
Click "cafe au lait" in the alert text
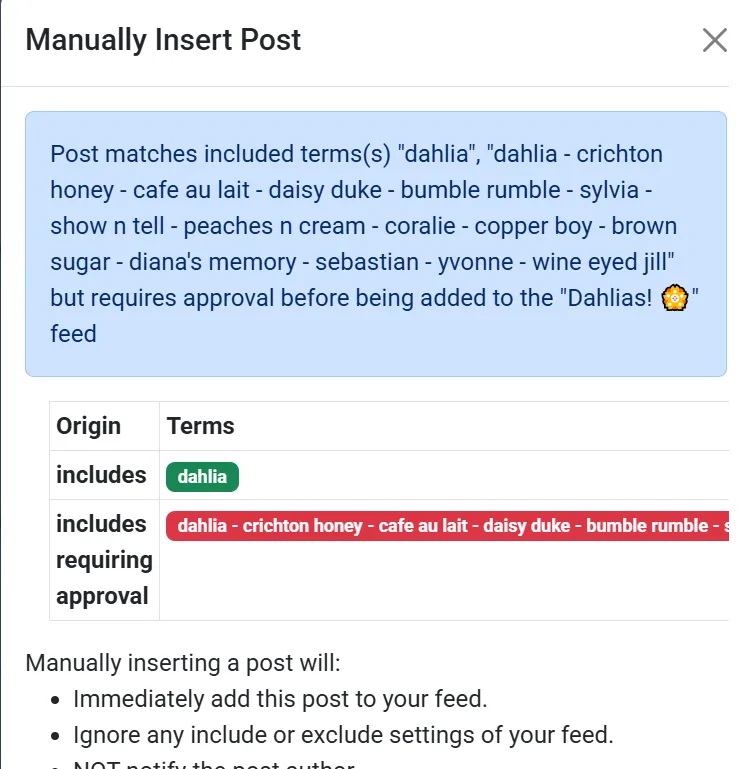186,190
